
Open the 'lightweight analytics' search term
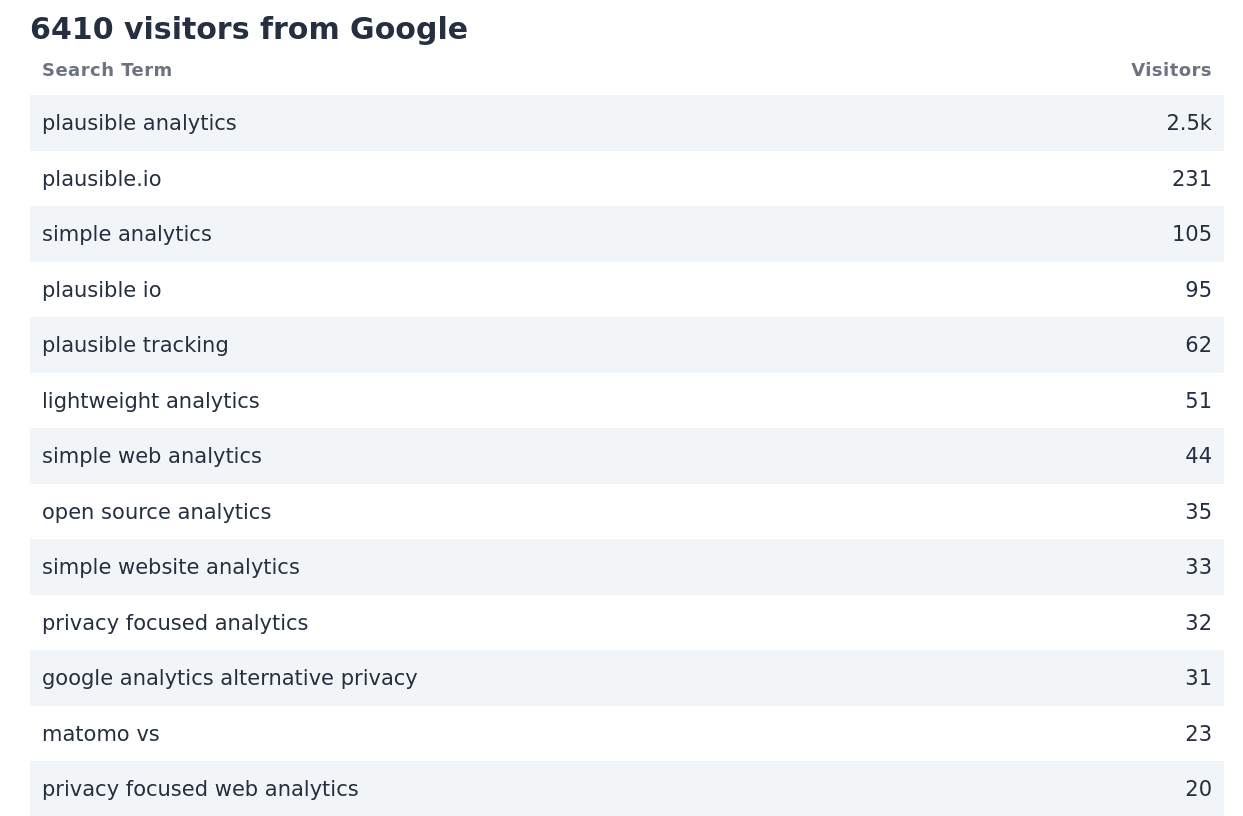click(150, 400)
